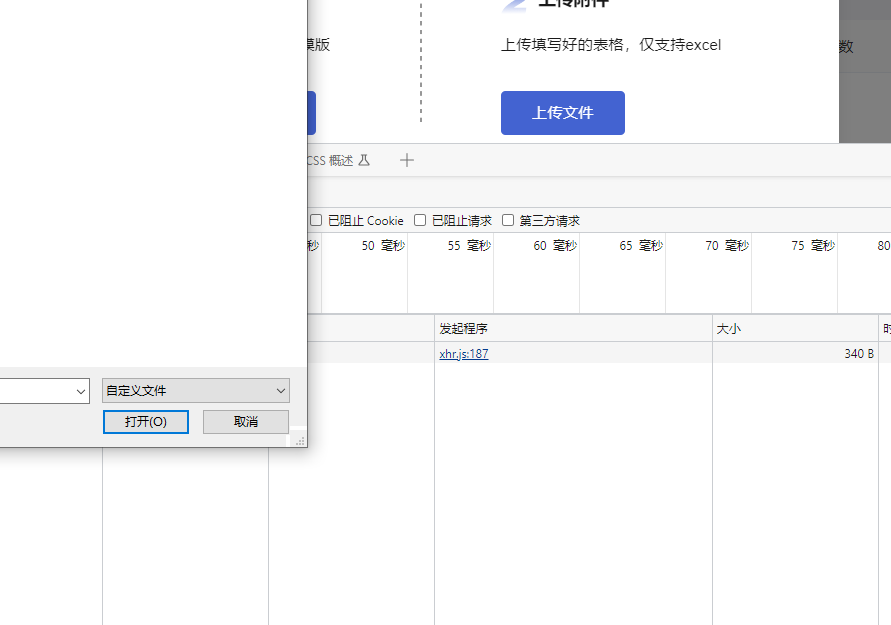Click the step 2 upload icon above 上传文件
This screenshot has width=891, height=625.
coord(514,4)
